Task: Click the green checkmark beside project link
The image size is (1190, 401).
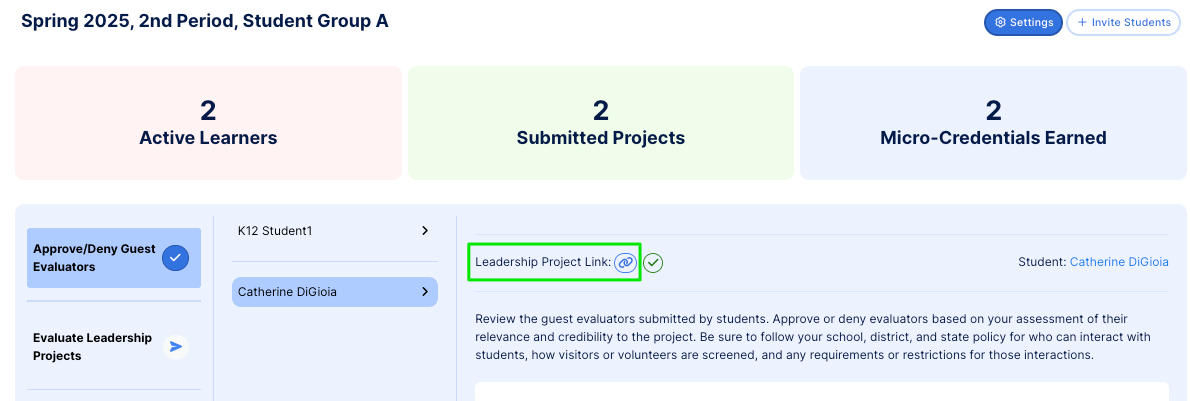Action: [x=653, y=262]
